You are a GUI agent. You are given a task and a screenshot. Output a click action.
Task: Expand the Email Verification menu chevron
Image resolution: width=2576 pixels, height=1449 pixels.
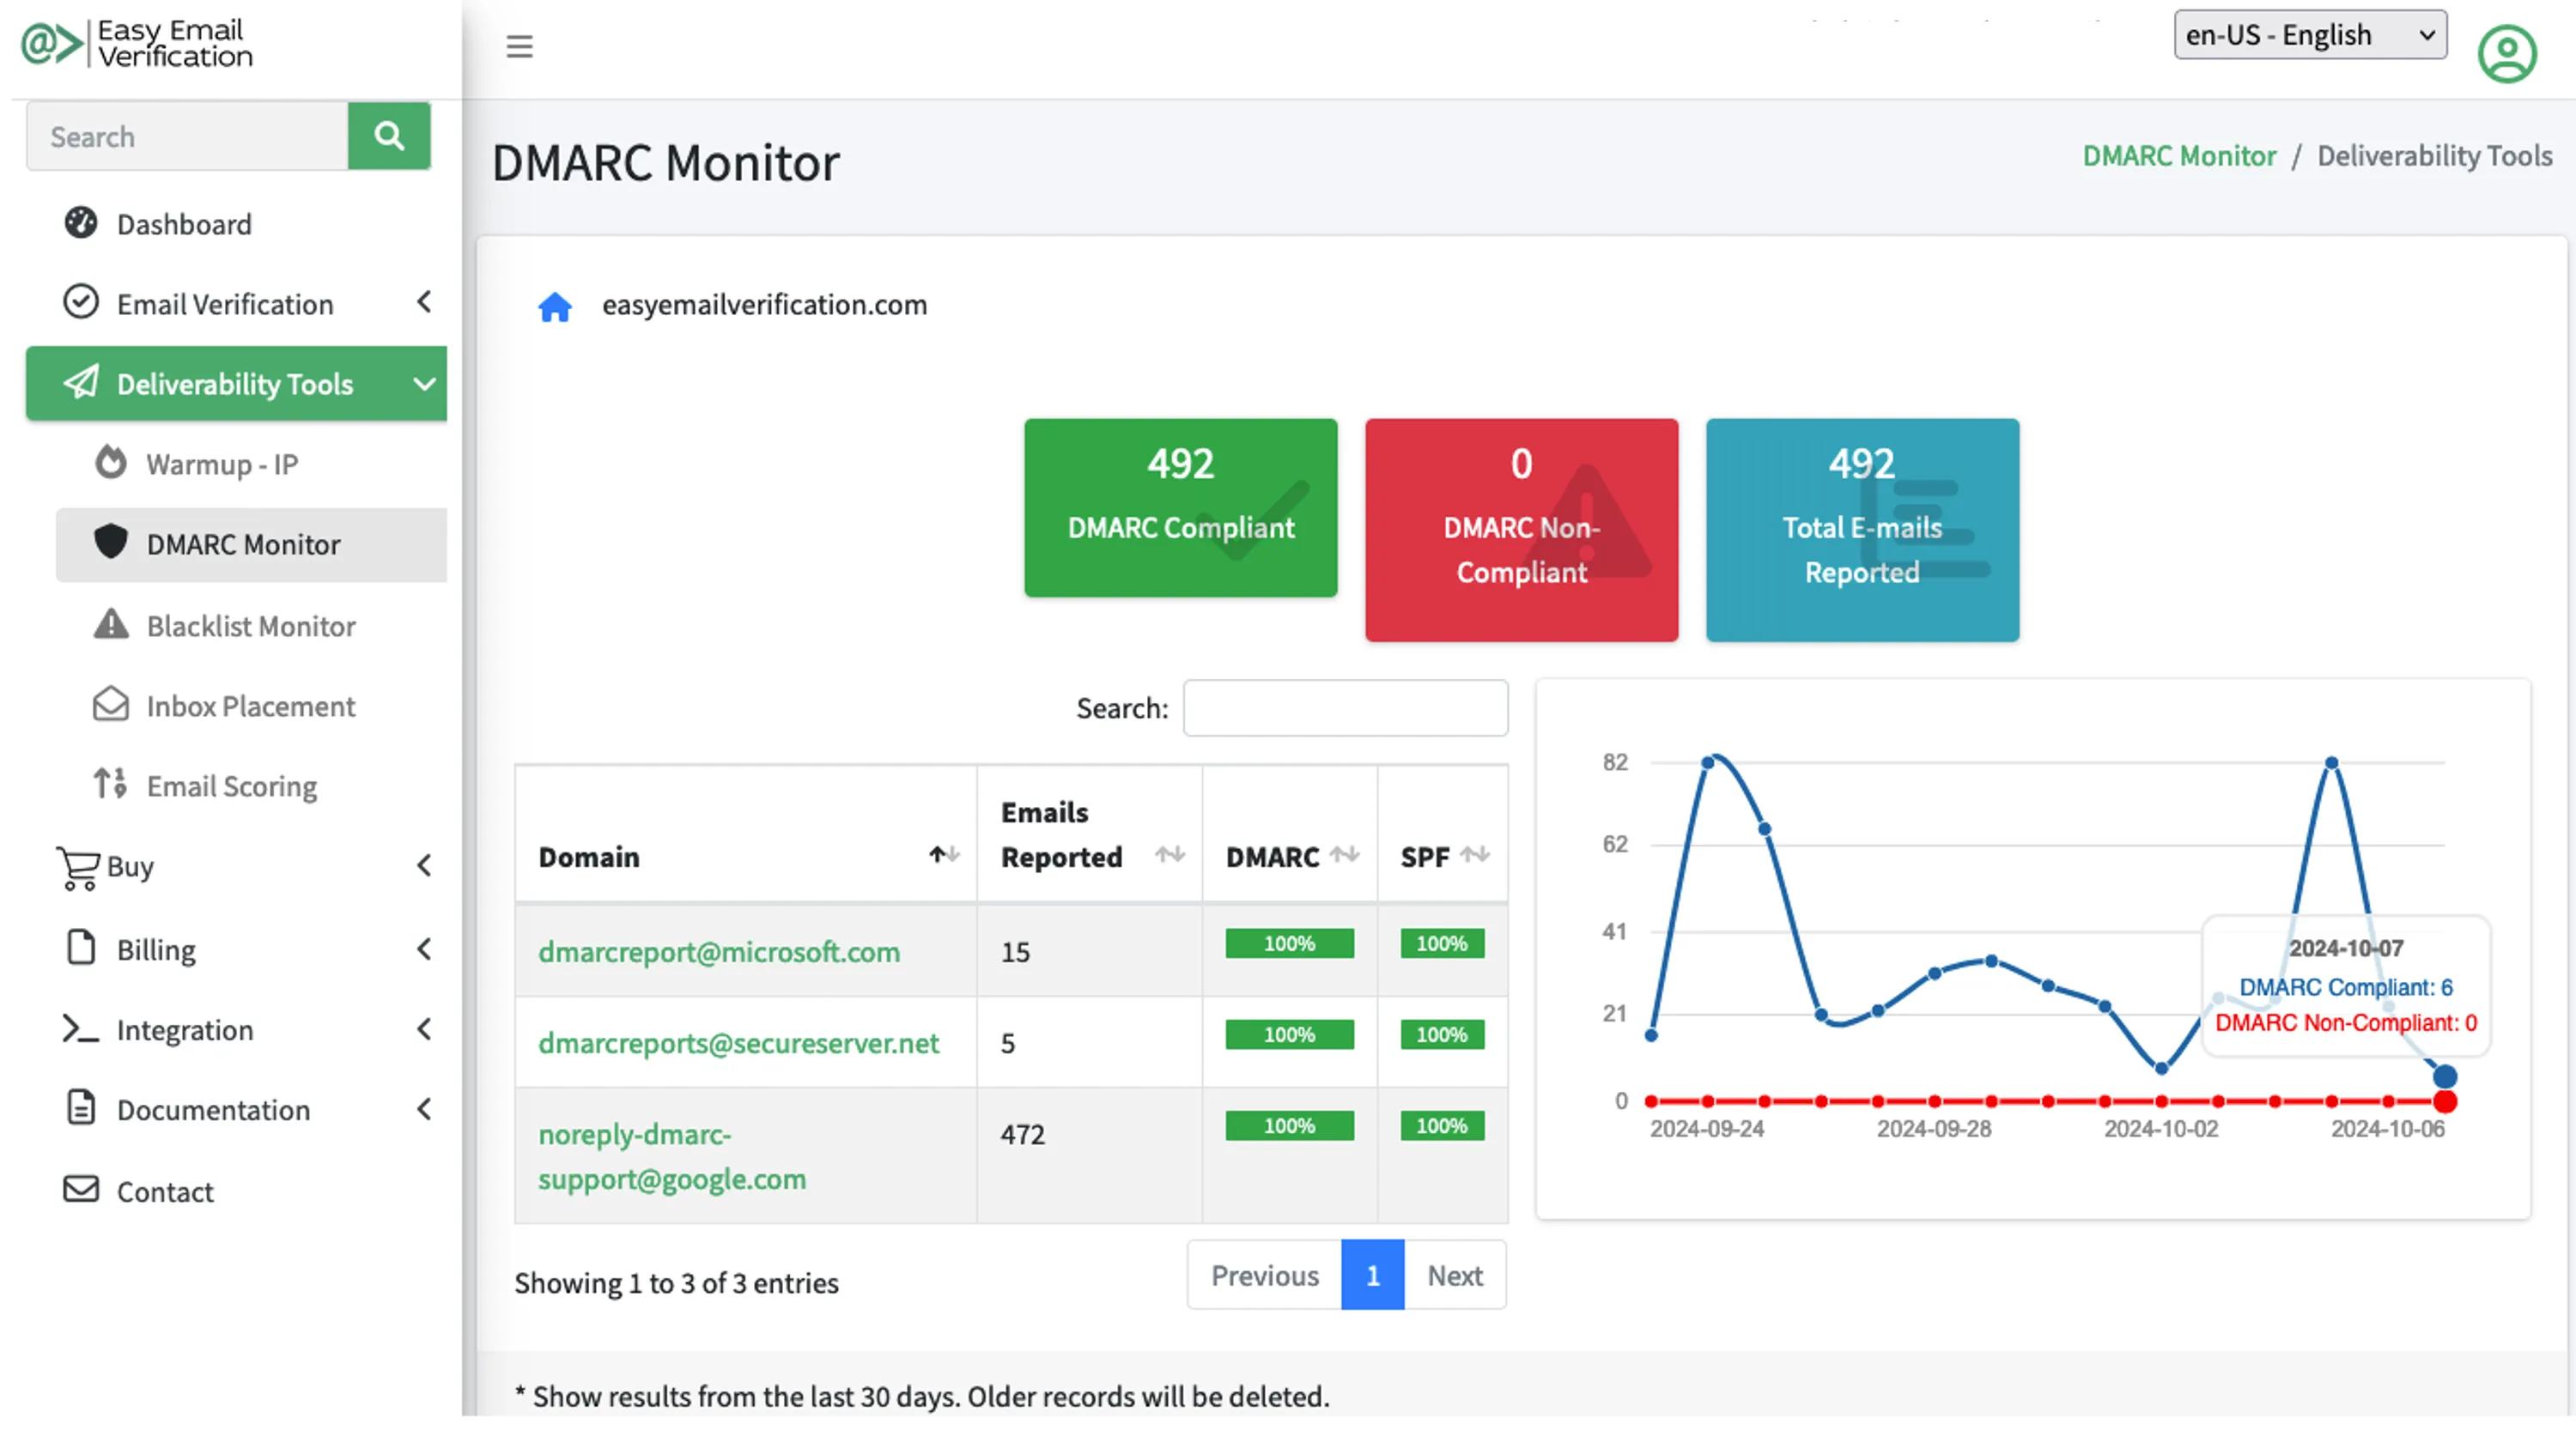click(424, 302)
